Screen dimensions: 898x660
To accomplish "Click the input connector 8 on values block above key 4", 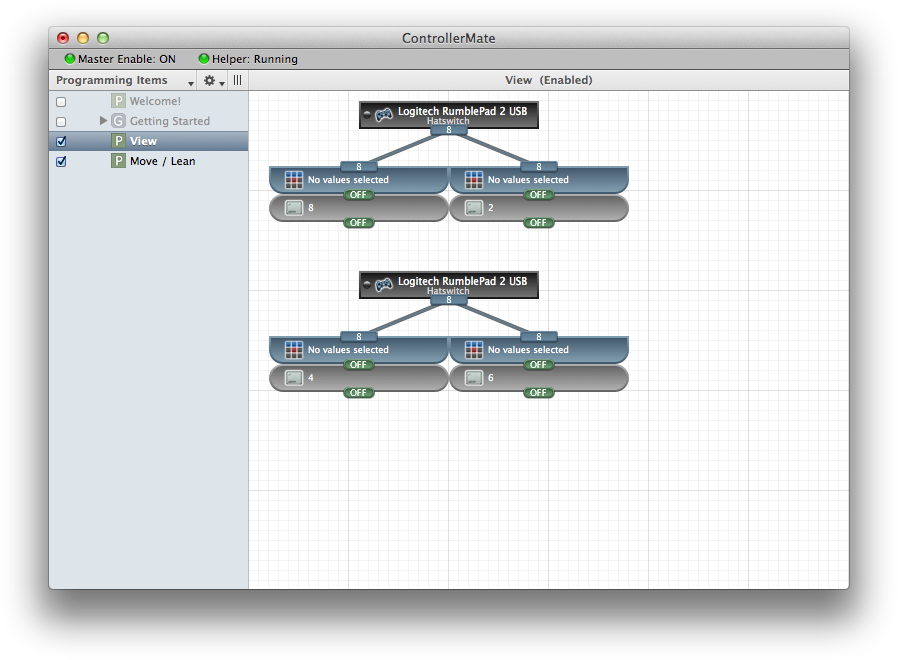I will coord(359,337).
